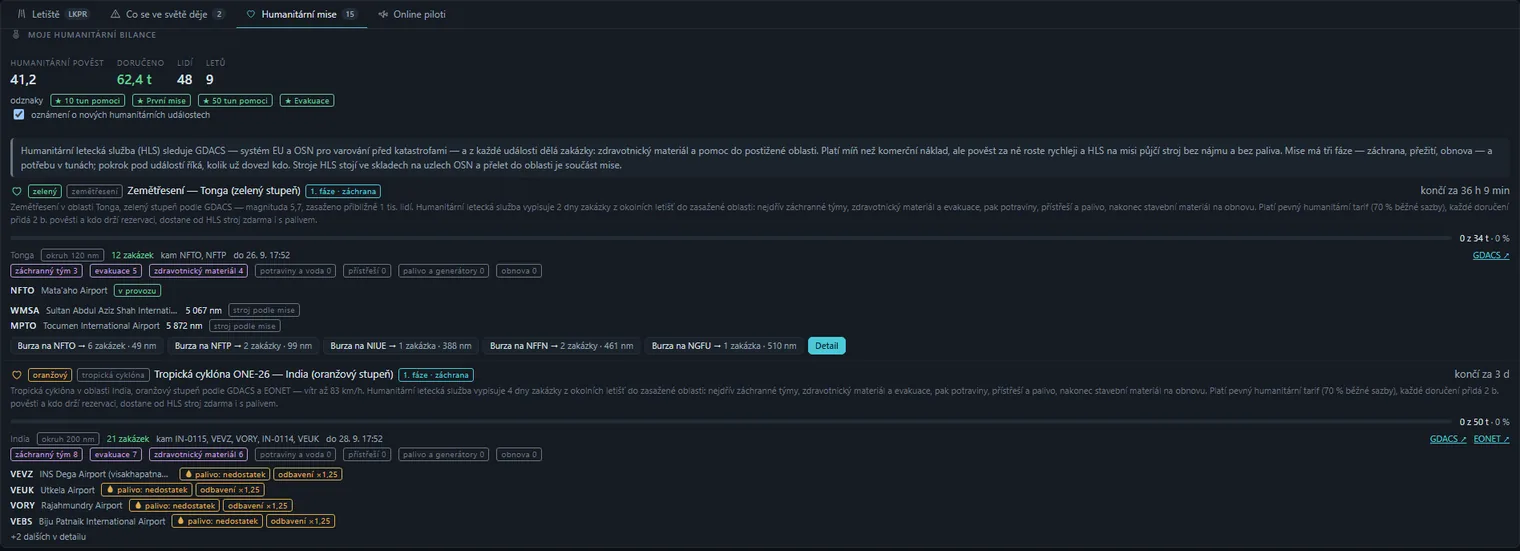Open Burza na NIUE 1 zakázka

point(401,346)
